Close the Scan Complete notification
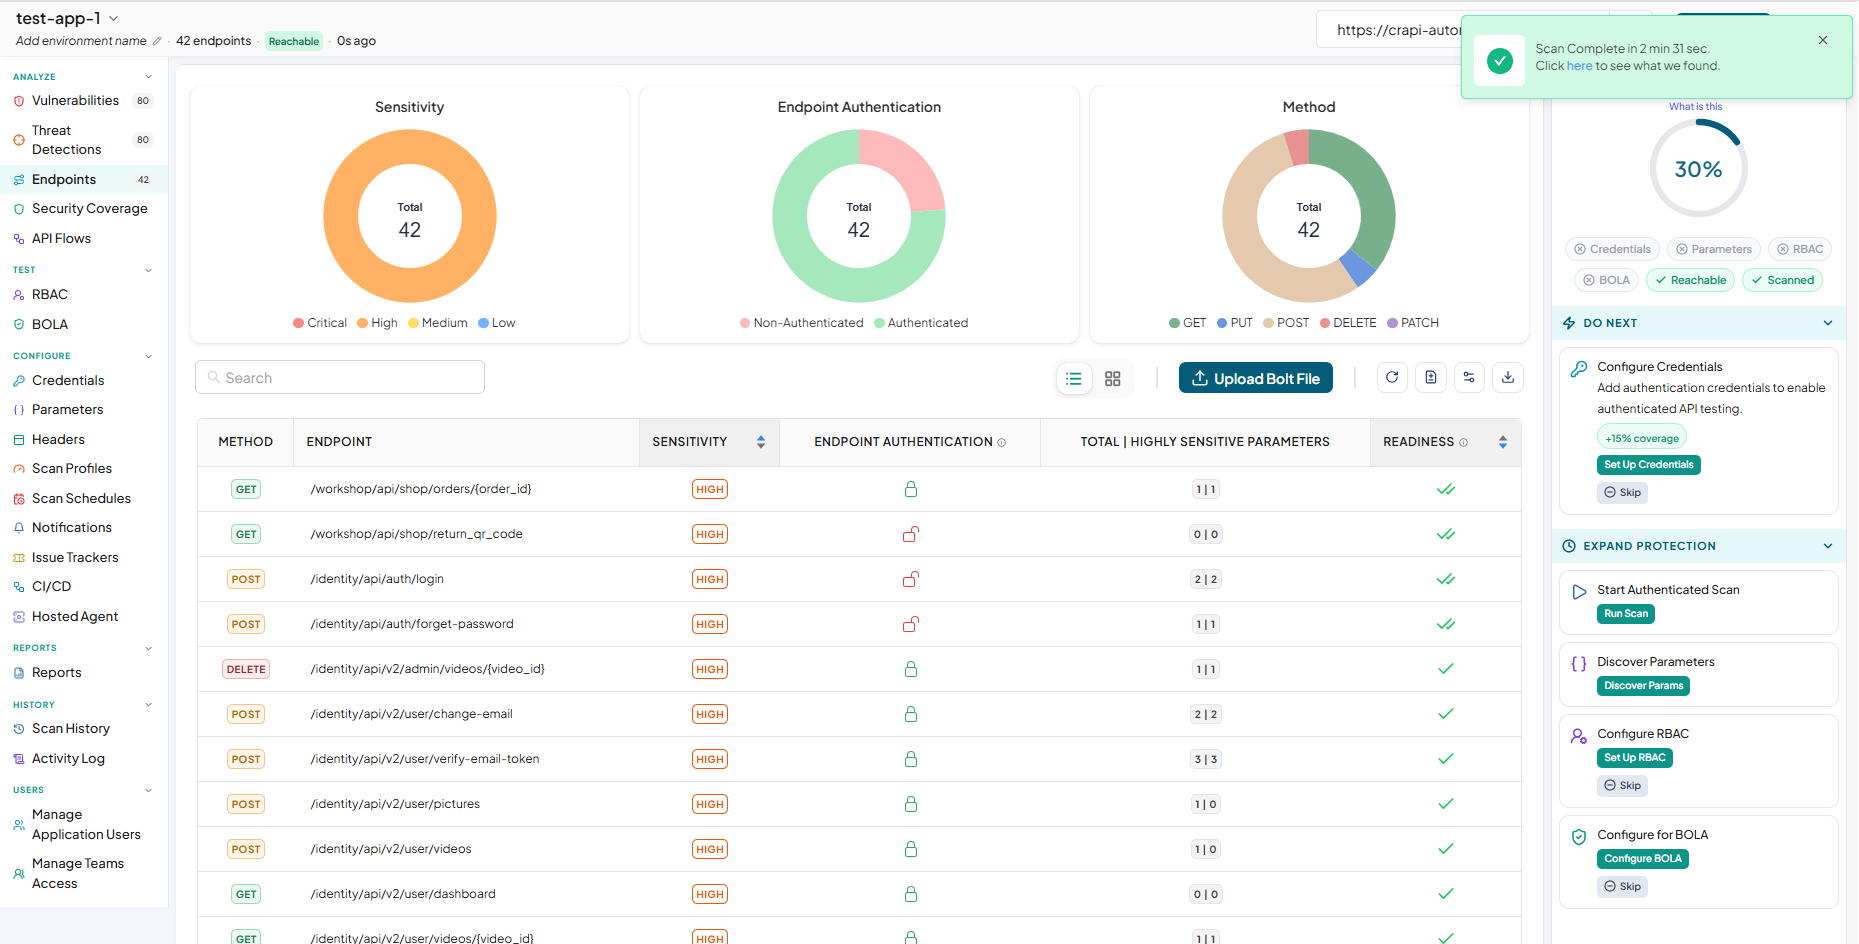This screenshot has height=944, width=1859. (1823, 40)
